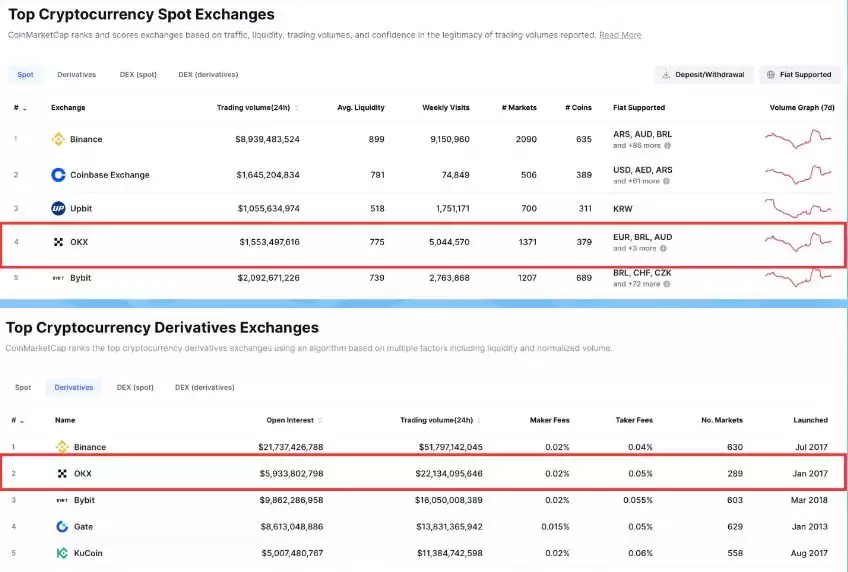Image resolution: width=848 pixels, height=572 pixels.
Task: Click the Upbit logo icon
Action: 58,208
